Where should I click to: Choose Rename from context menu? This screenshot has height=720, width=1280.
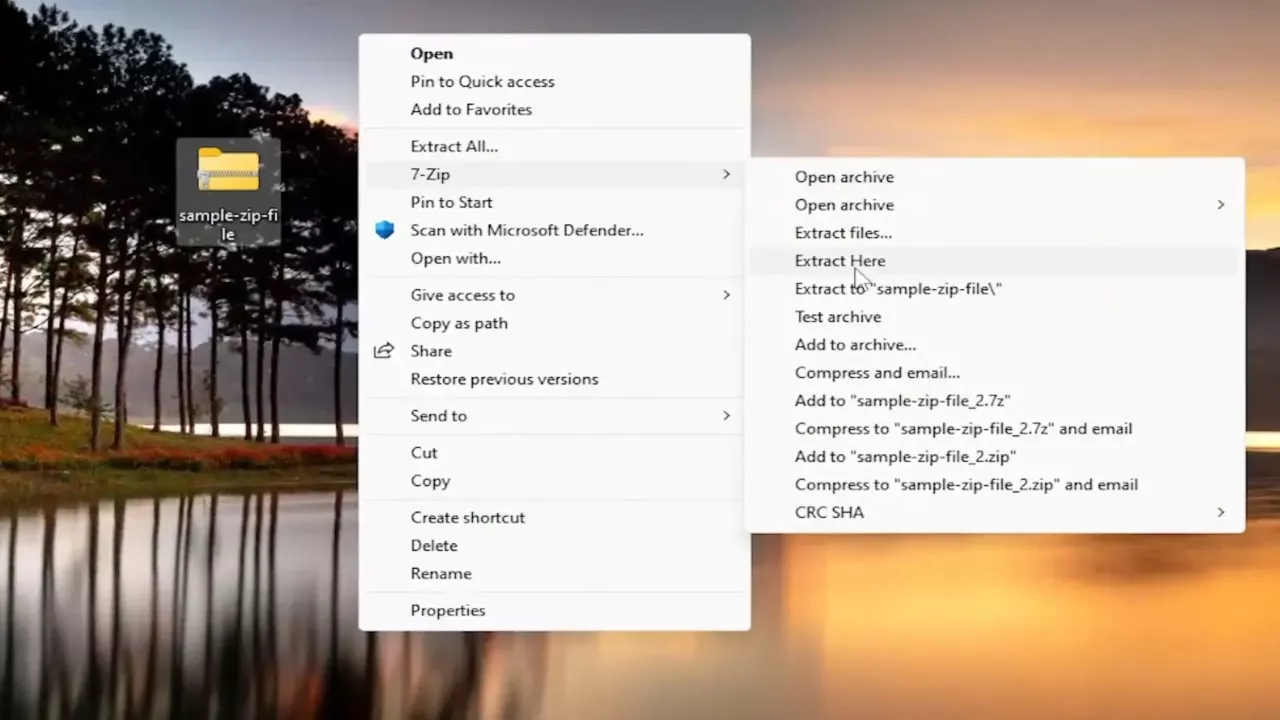click(440, 573)
